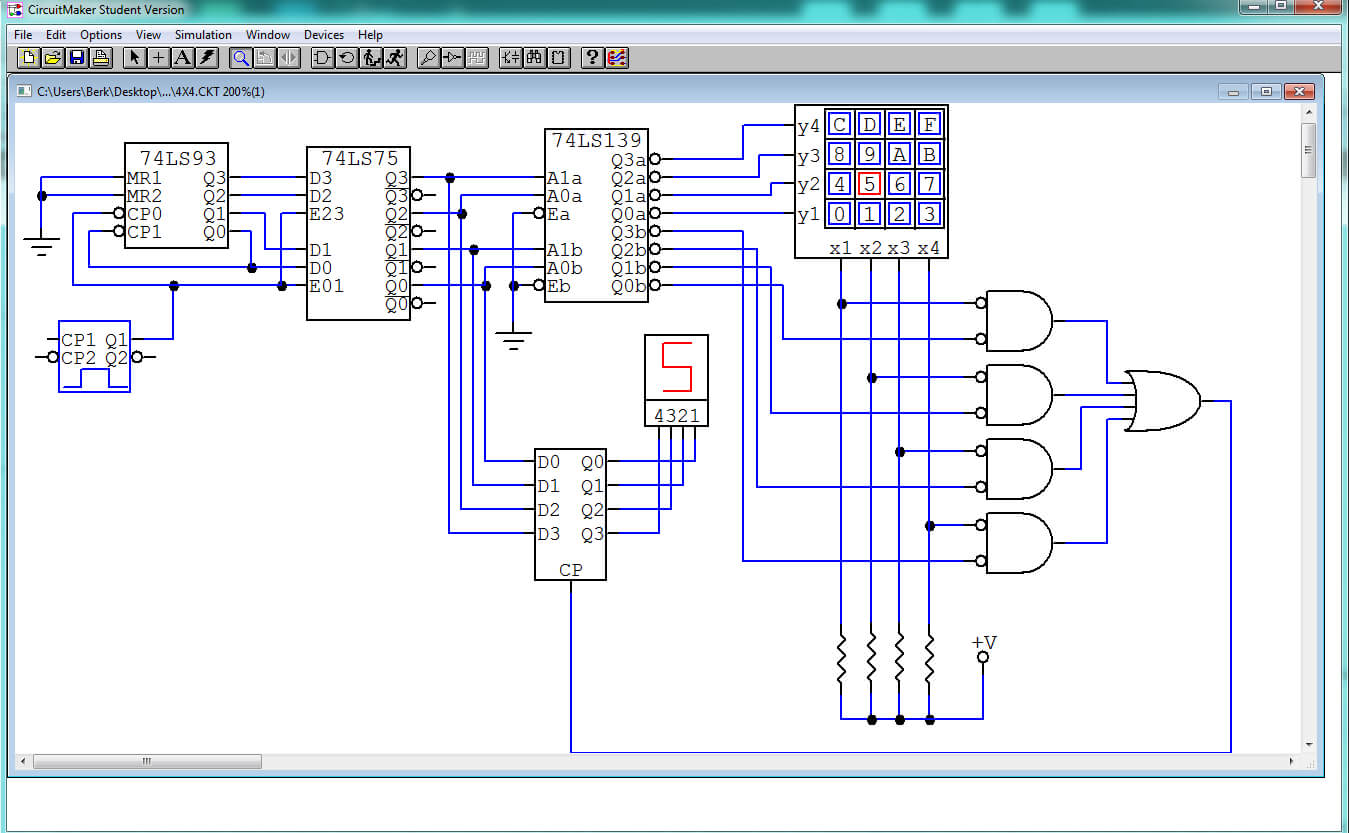The width and height of the screenshot is (1349, 833).
Task: Toggle keypad key 0
Action: pos(840,214)
